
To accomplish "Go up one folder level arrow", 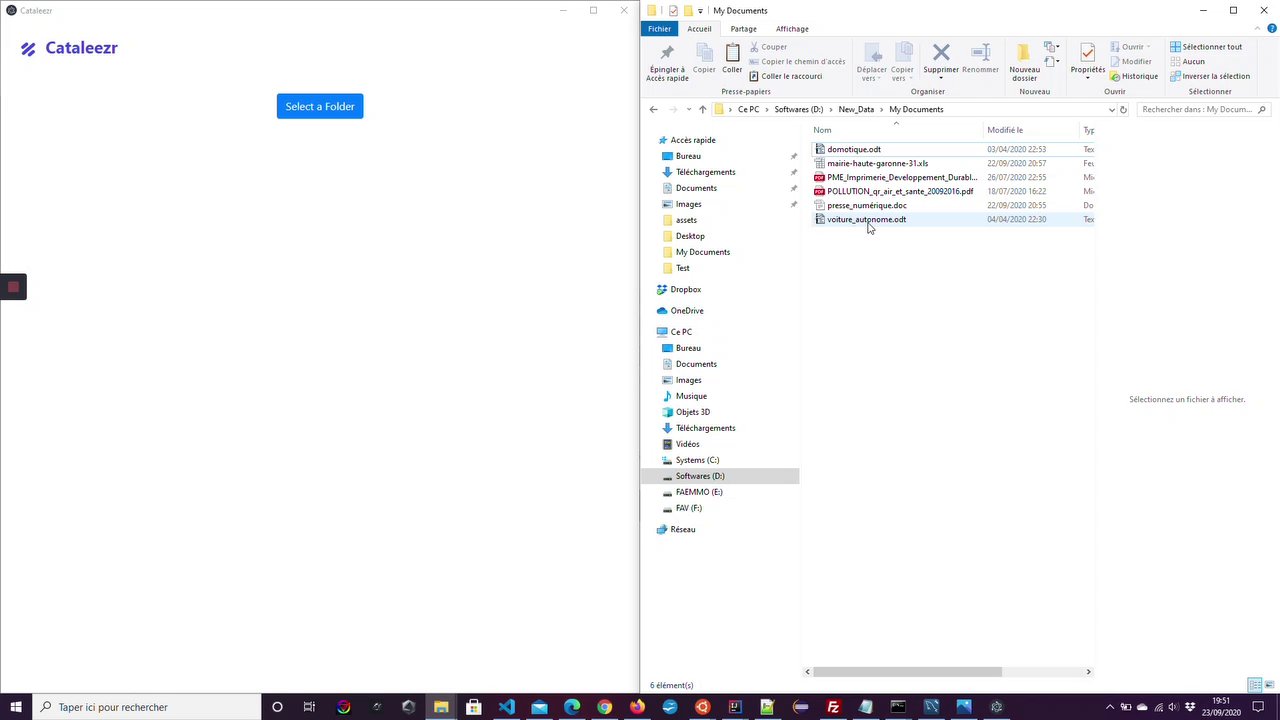I will (x=702, y=110).
